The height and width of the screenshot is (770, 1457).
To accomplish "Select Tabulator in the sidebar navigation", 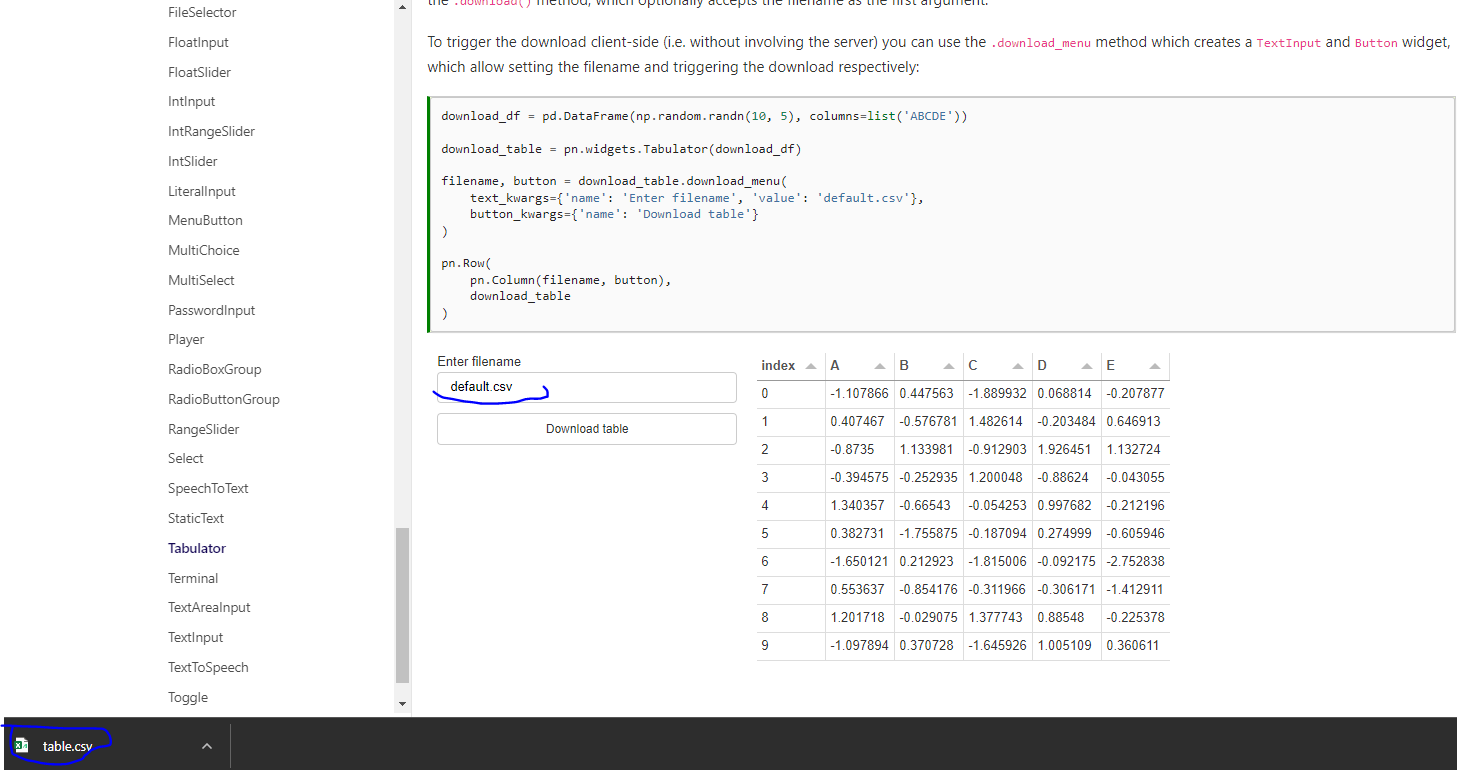I will pyautogui.click(x=196, y=547).
